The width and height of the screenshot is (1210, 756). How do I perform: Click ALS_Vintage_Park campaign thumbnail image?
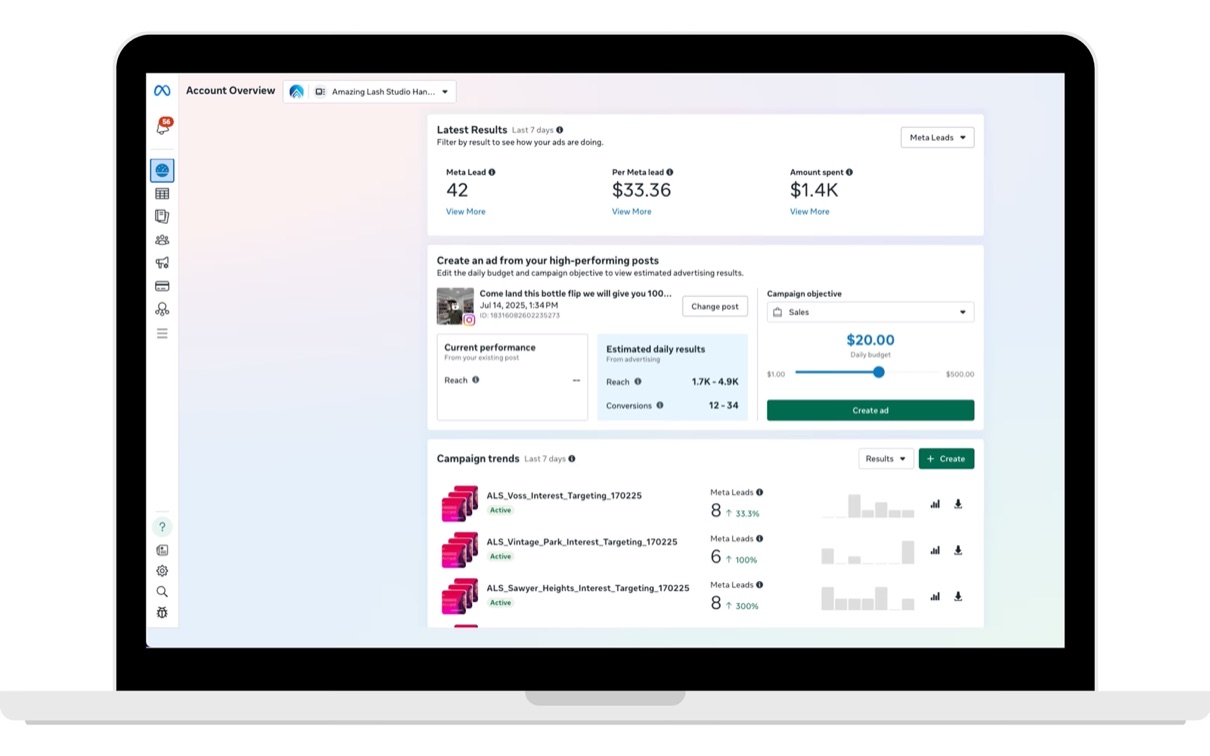[x=460, y=550]
